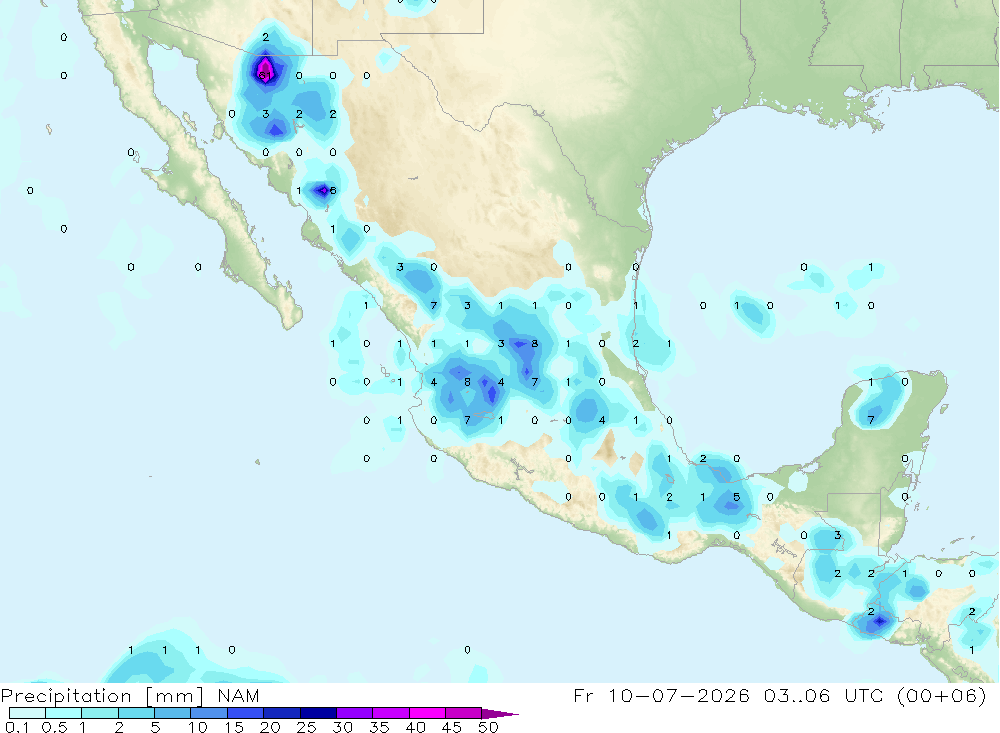Click the '(00+06)' forecast offset text
The width and height of the screenshot is (1000, 733).
[941, 695]
